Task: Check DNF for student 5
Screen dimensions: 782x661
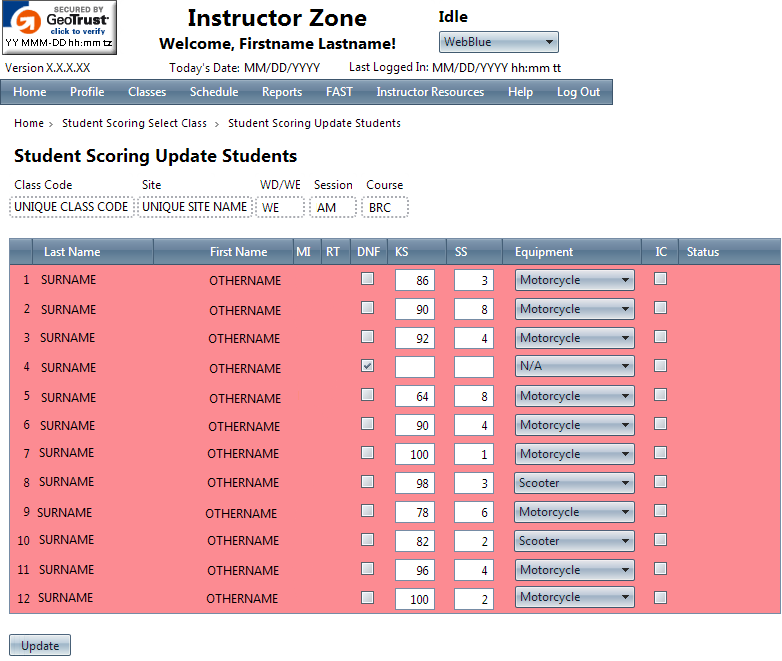Action: (368, 395)
